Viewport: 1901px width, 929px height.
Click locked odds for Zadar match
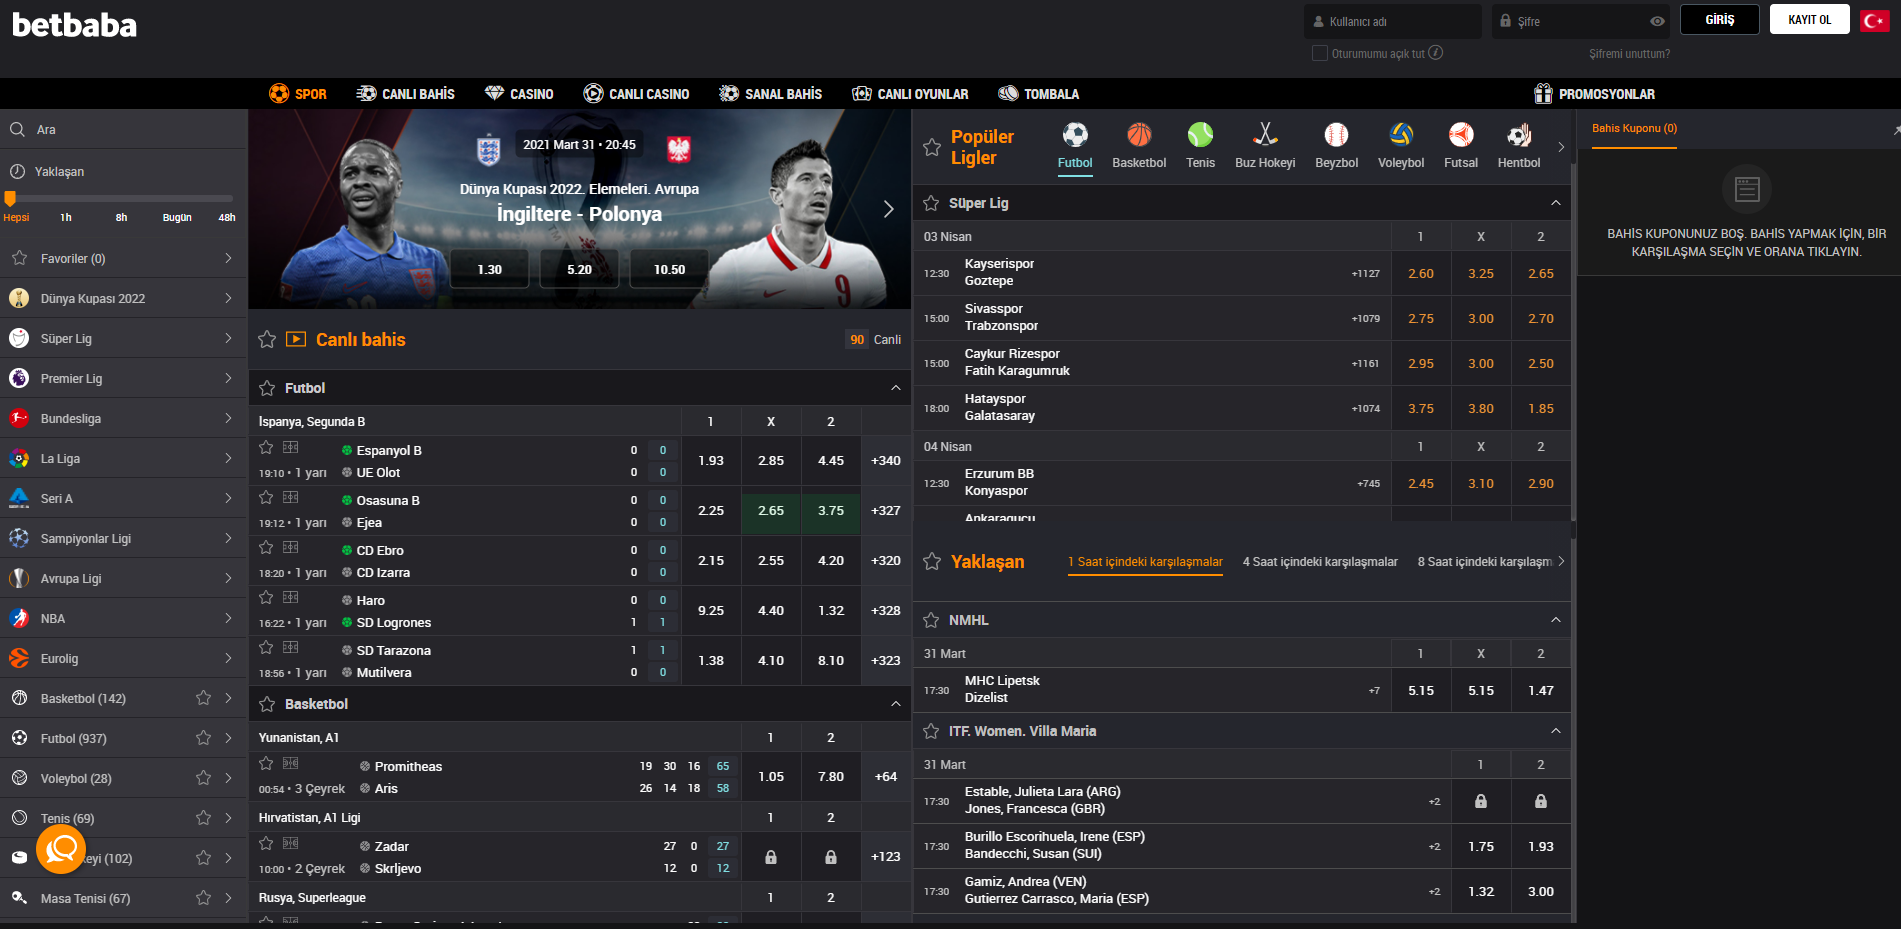click(771, 857)
